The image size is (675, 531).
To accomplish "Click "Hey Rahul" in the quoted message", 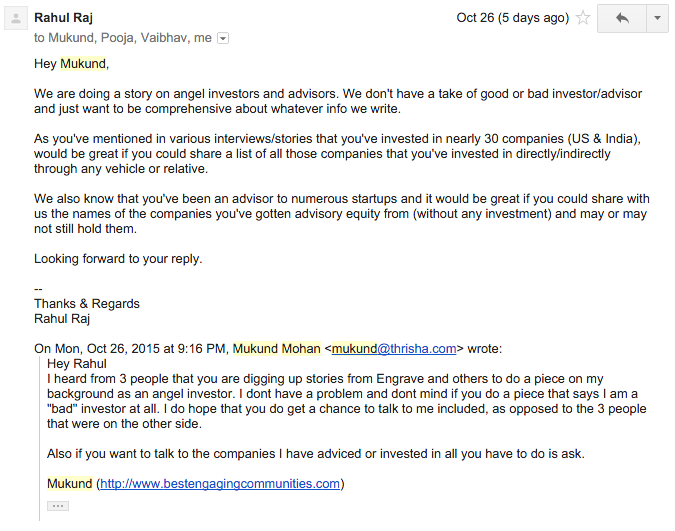I will pos(77,364).
